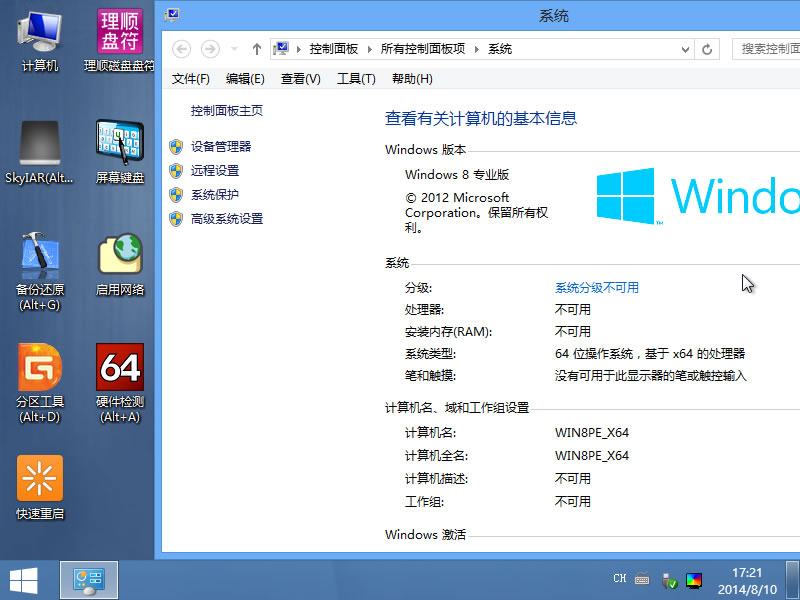This screenshot has height=600, width=800.
Task: Open the 查看(V) menu
Action: tap(301, 79)
